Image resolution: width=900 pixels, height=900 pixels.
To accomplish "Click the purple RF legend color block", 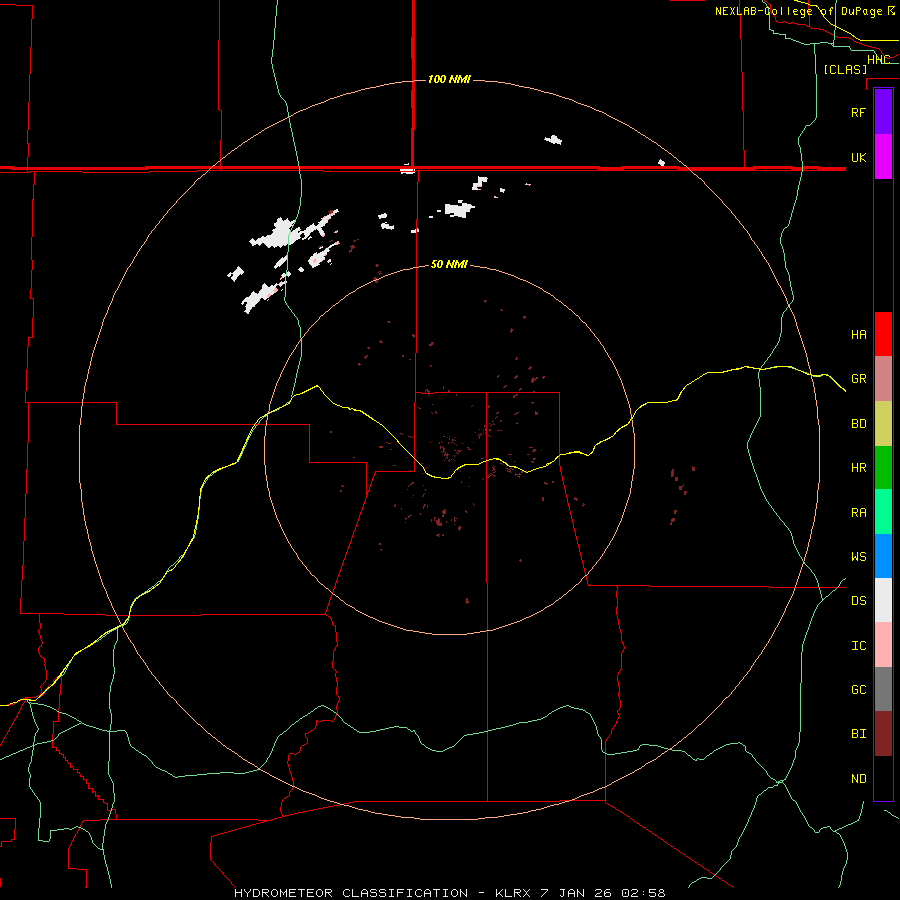I will [x=883, y=112].
